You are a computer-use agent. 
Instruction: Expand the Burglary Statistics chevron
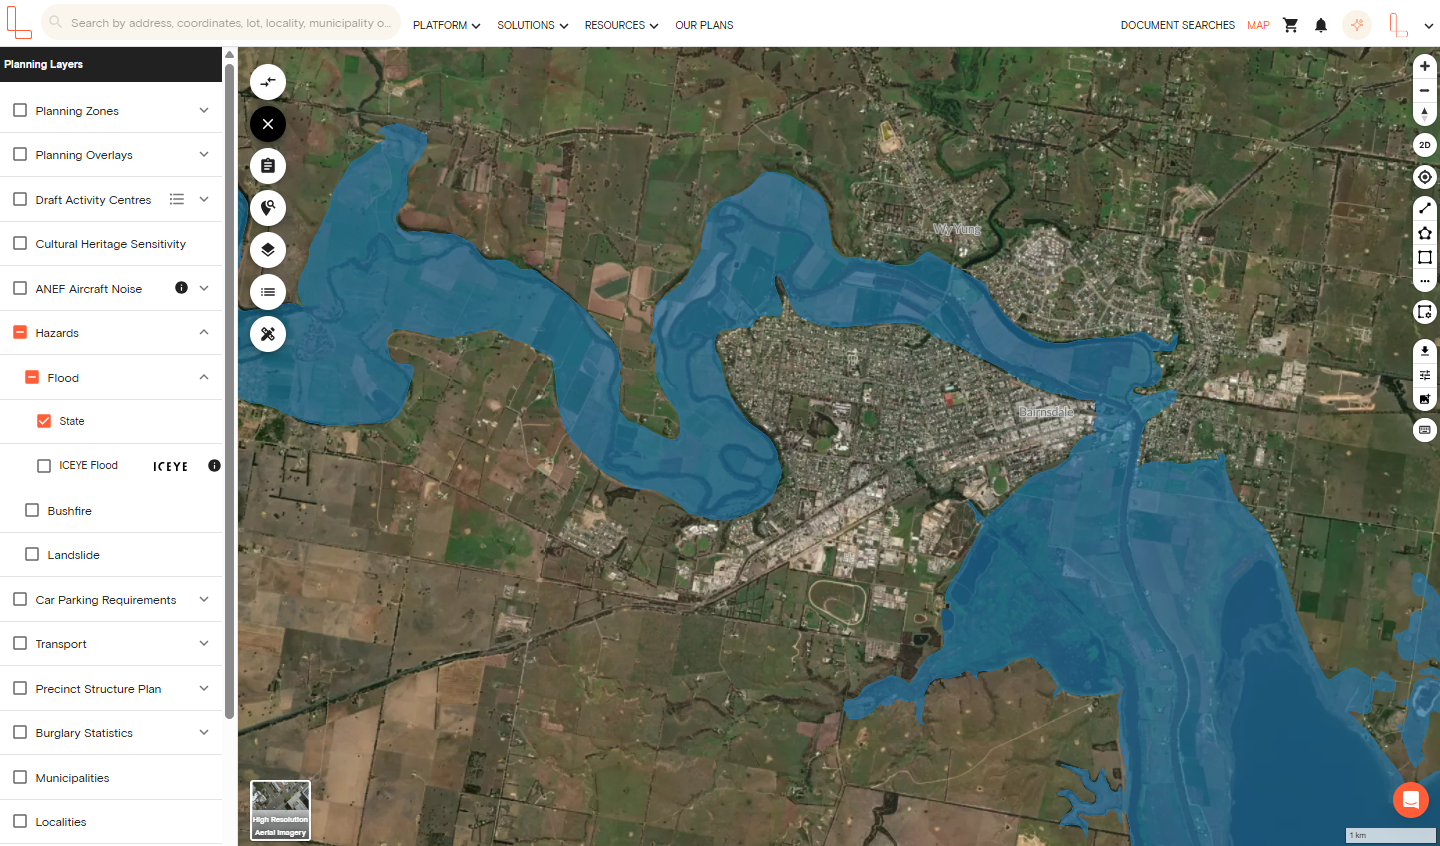click(204, 732)
